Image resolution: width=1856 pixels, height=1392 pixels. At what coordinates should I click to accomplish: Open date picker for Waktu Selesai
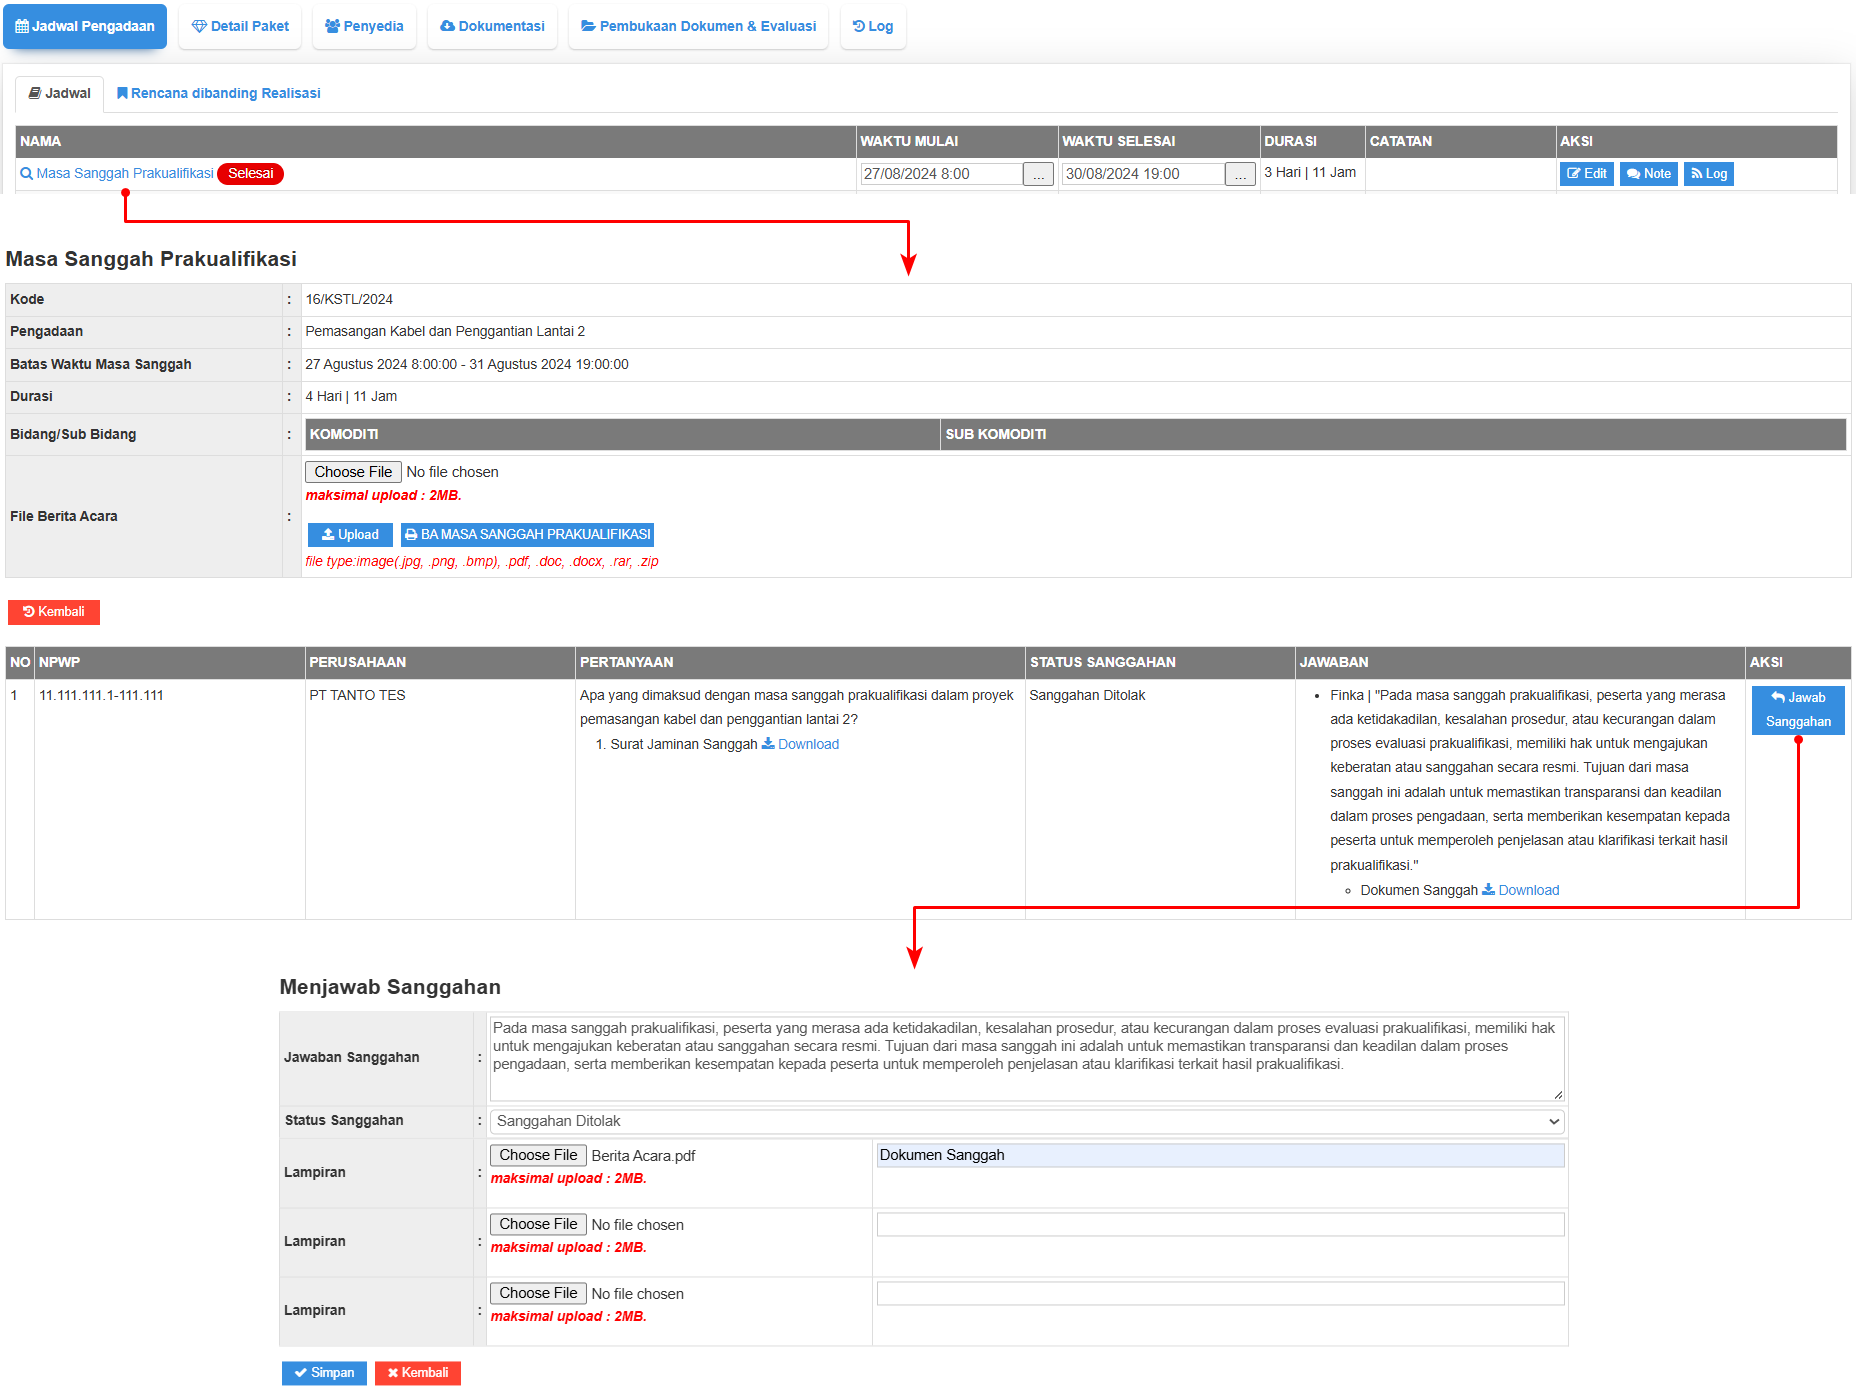click(x=1240, y=174)
